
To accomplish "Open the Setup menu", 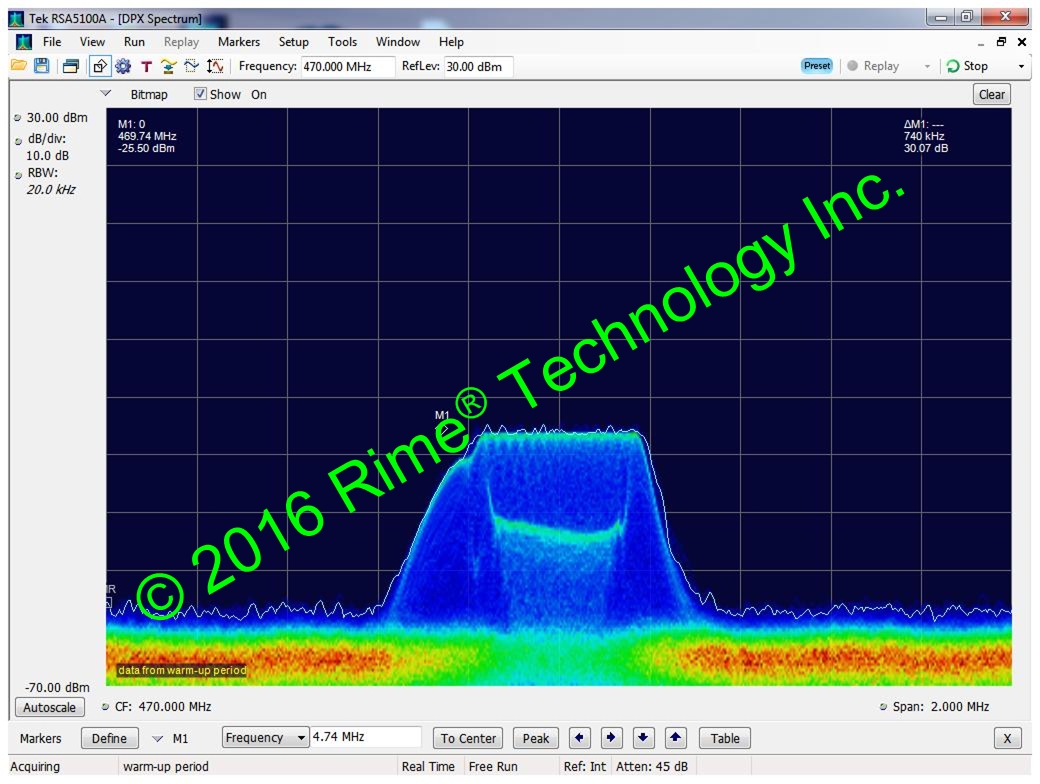I will click(x=294, y=42).
